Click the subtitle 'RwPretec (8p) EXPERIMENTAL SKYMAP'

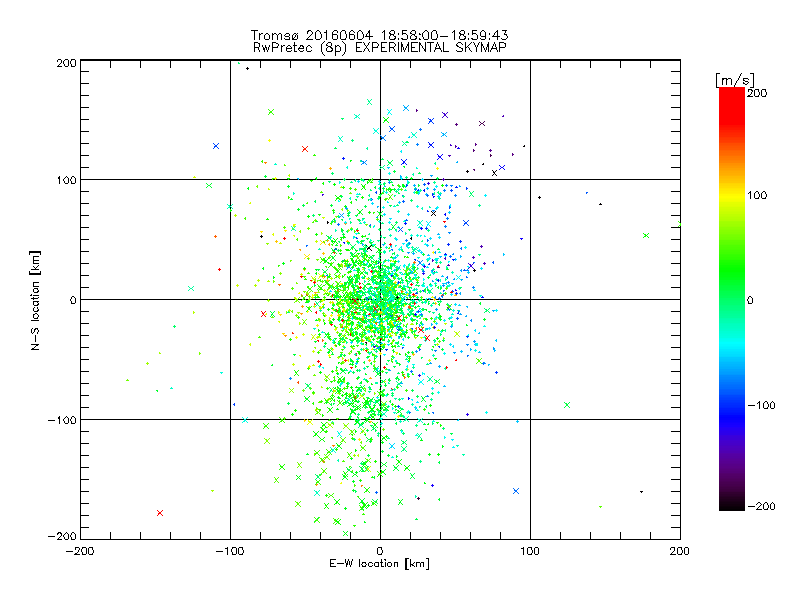380,47
